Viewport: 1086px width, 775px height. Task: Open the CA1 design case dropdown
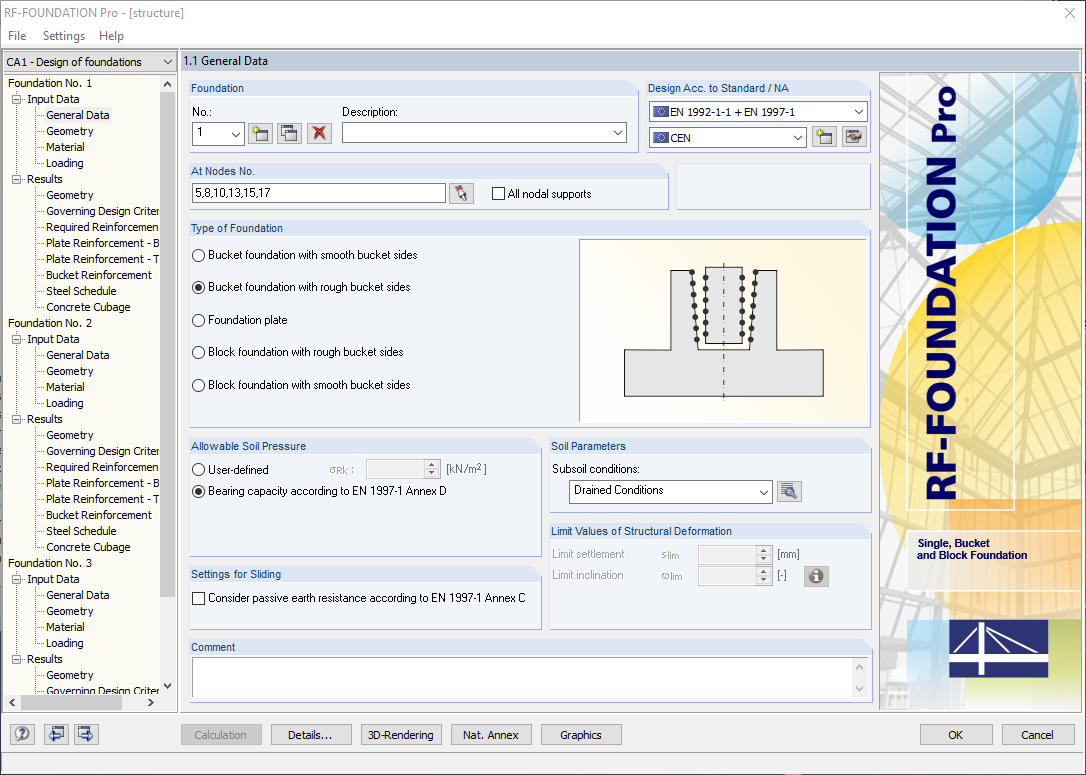tap(167, 62)
